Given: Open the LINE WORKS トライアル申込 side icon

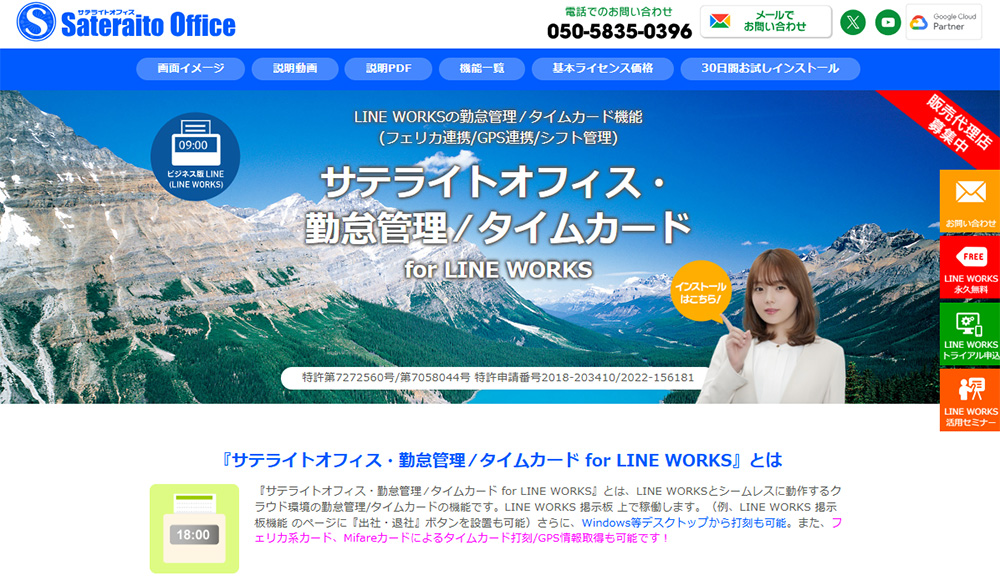Looking at the screenshot, I should pos(969,334).
